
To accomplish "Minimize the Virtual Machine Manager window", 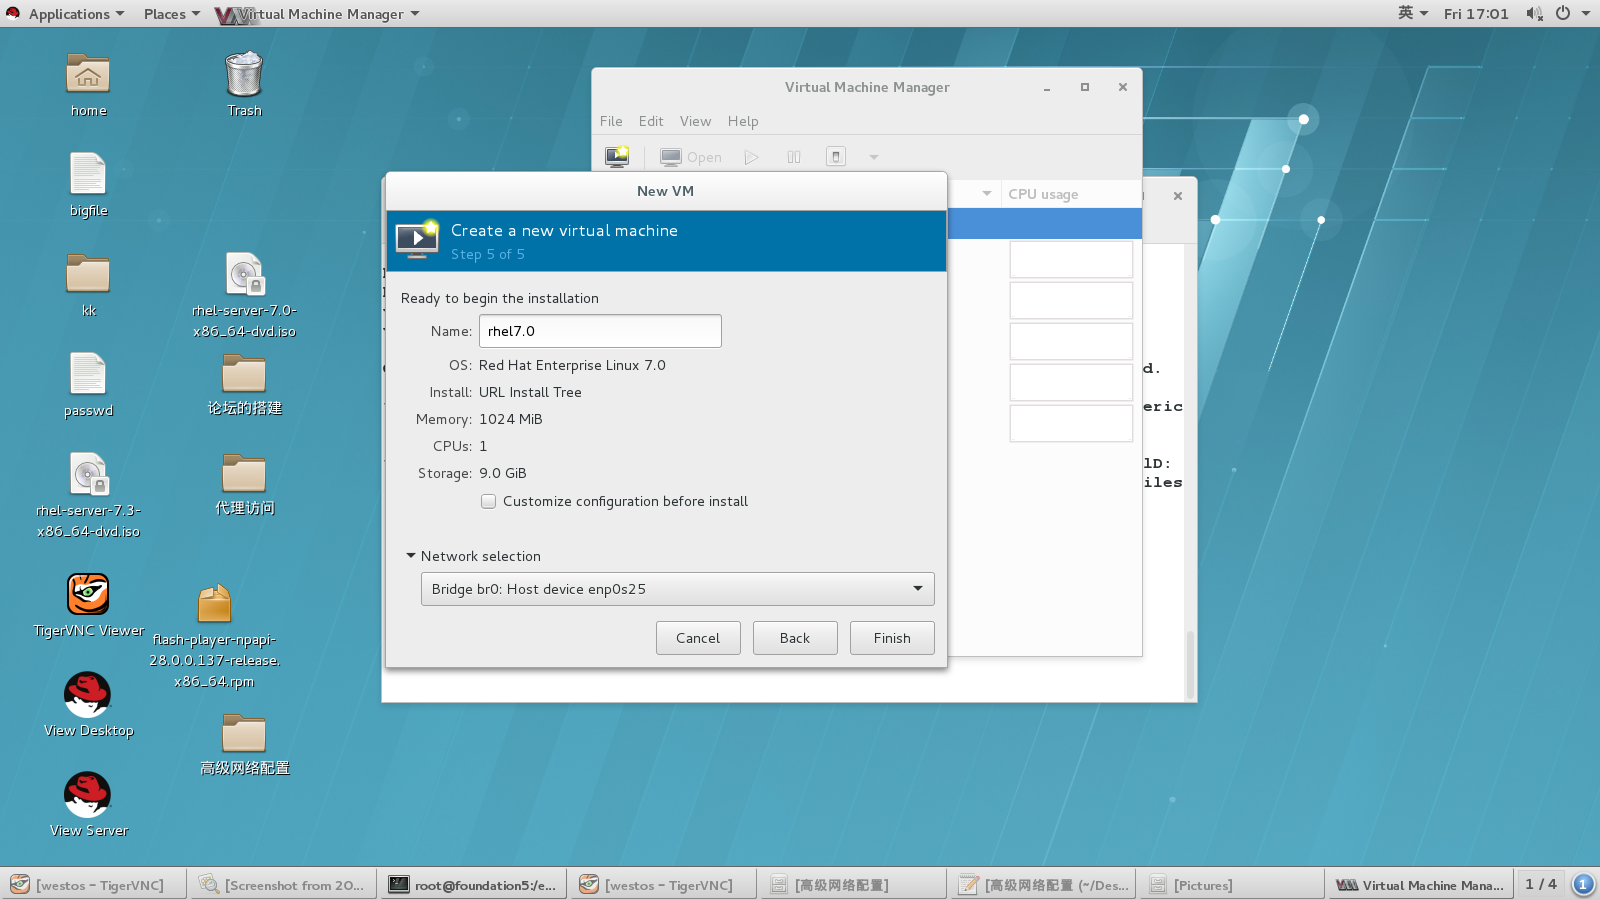I will coord(1047,87).
